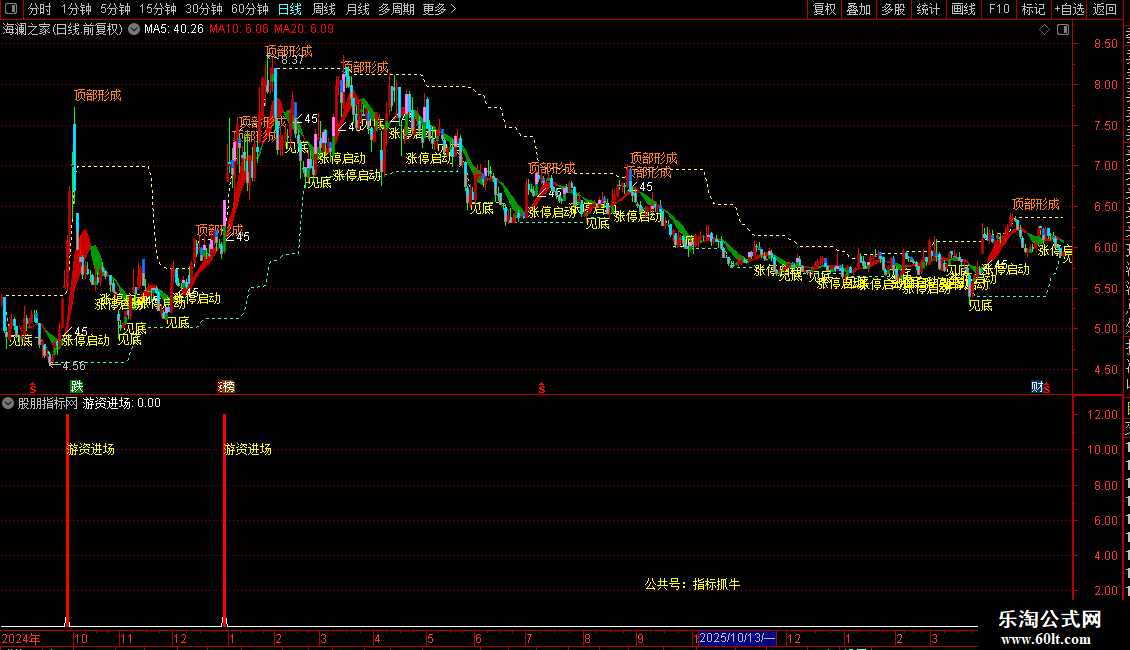Click the red S marker under July

pyautogui.click(x=542, y=388)
